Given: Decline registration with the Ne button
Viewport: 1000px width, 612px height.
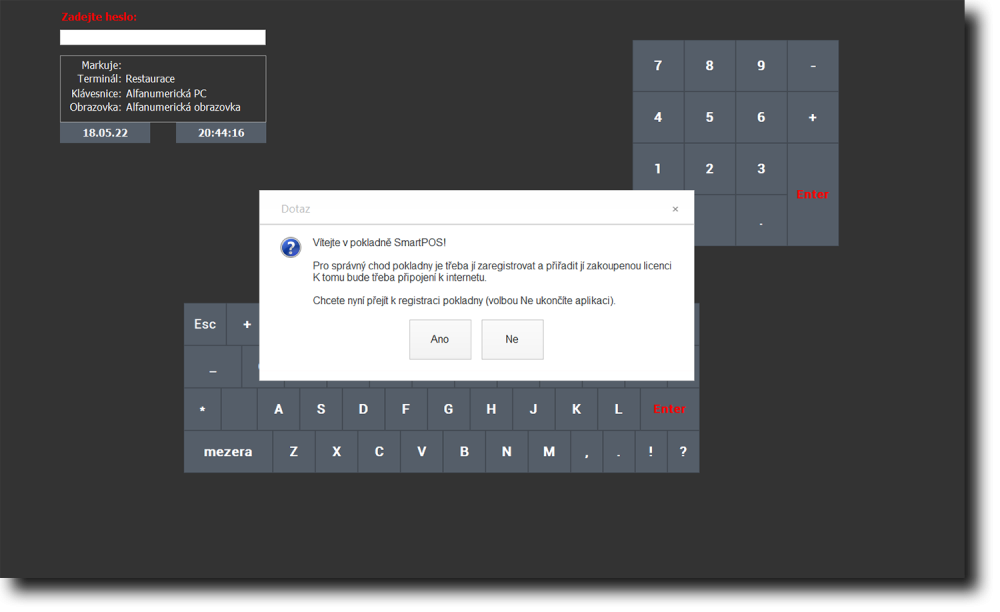Looking at the screenshot, I should tap(512, 339).
